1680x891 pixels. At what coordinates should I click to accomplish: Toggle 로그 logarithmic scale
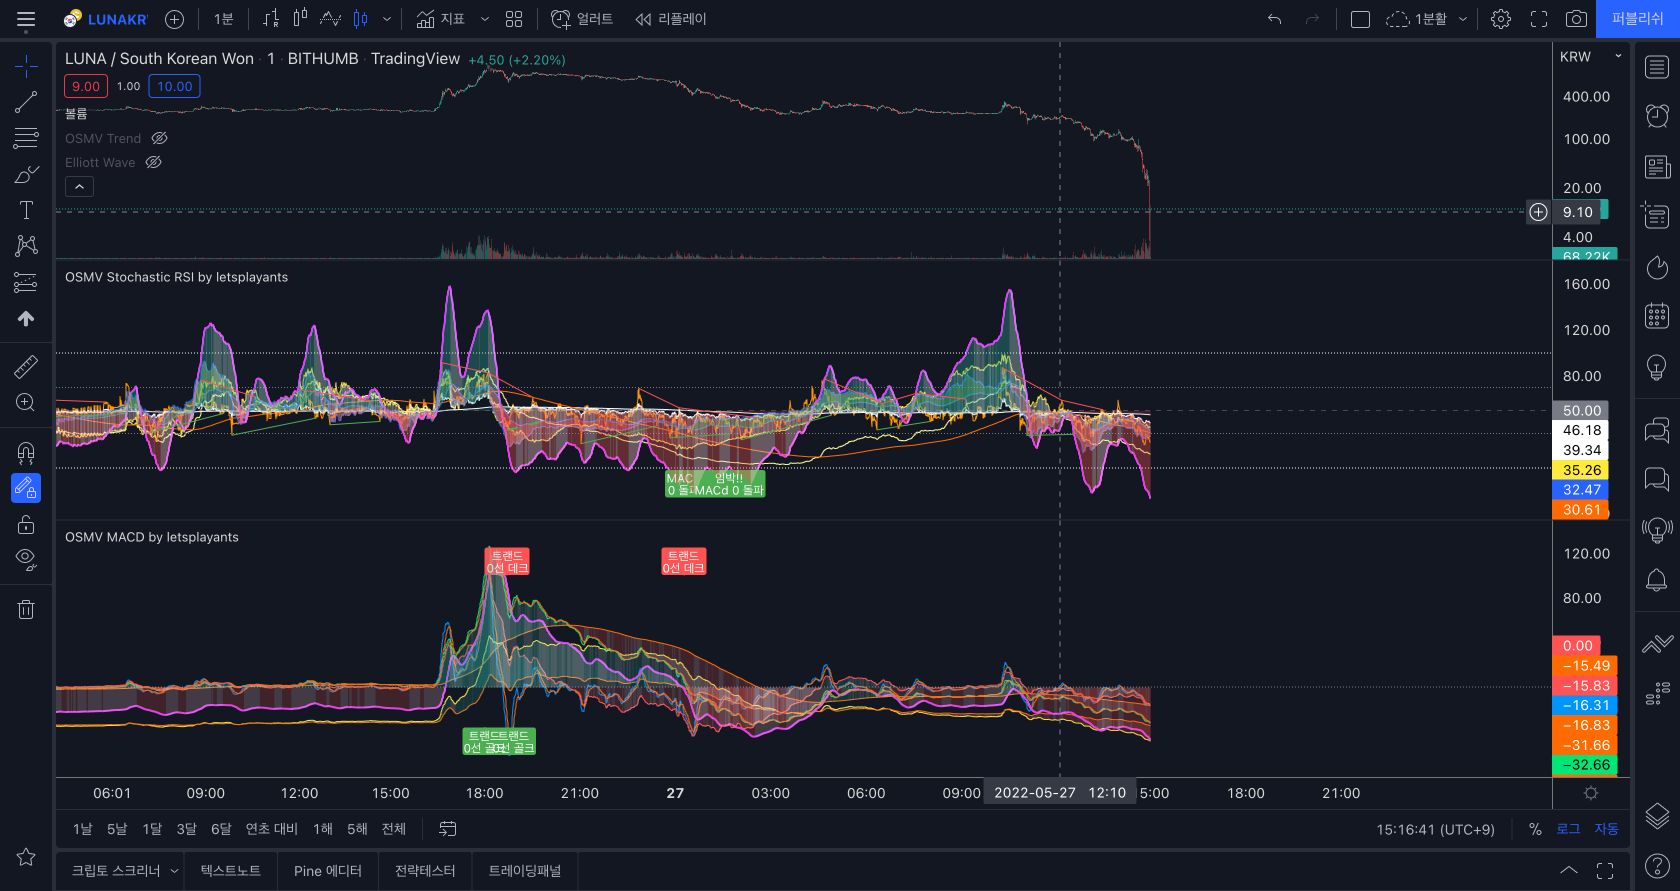[1568, 829]
